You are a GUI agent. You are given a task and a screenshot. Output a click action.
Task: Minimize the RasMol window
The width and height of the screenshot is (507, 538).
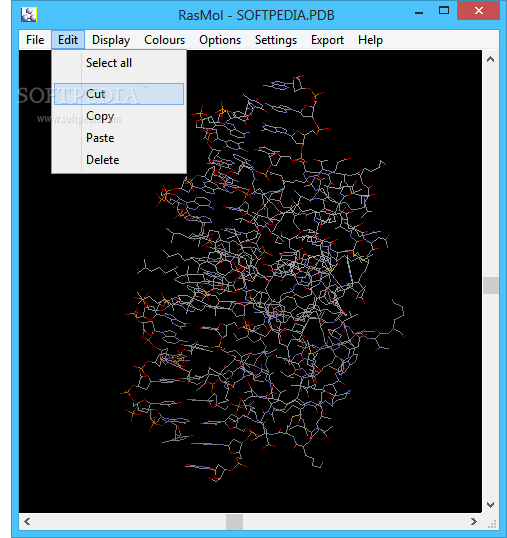[x=419, y=13]
